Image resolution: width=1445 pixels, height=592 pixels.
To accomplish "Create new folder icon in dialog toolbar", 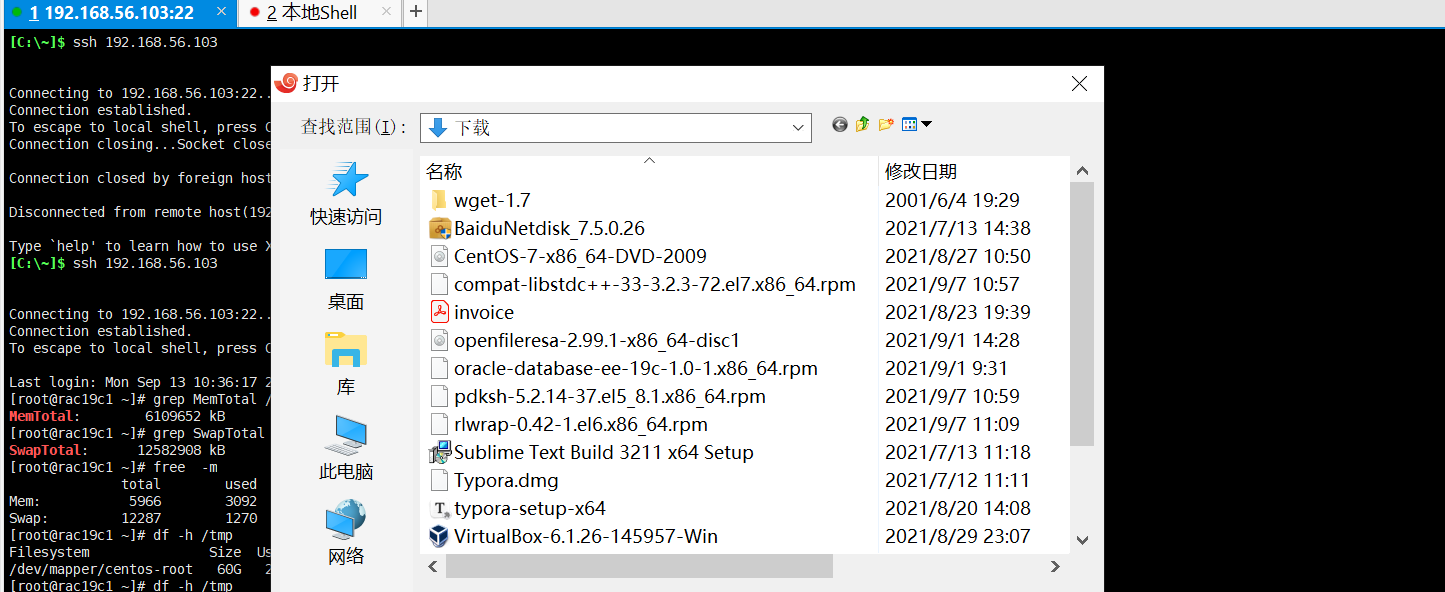I will (x=886, y=125).
